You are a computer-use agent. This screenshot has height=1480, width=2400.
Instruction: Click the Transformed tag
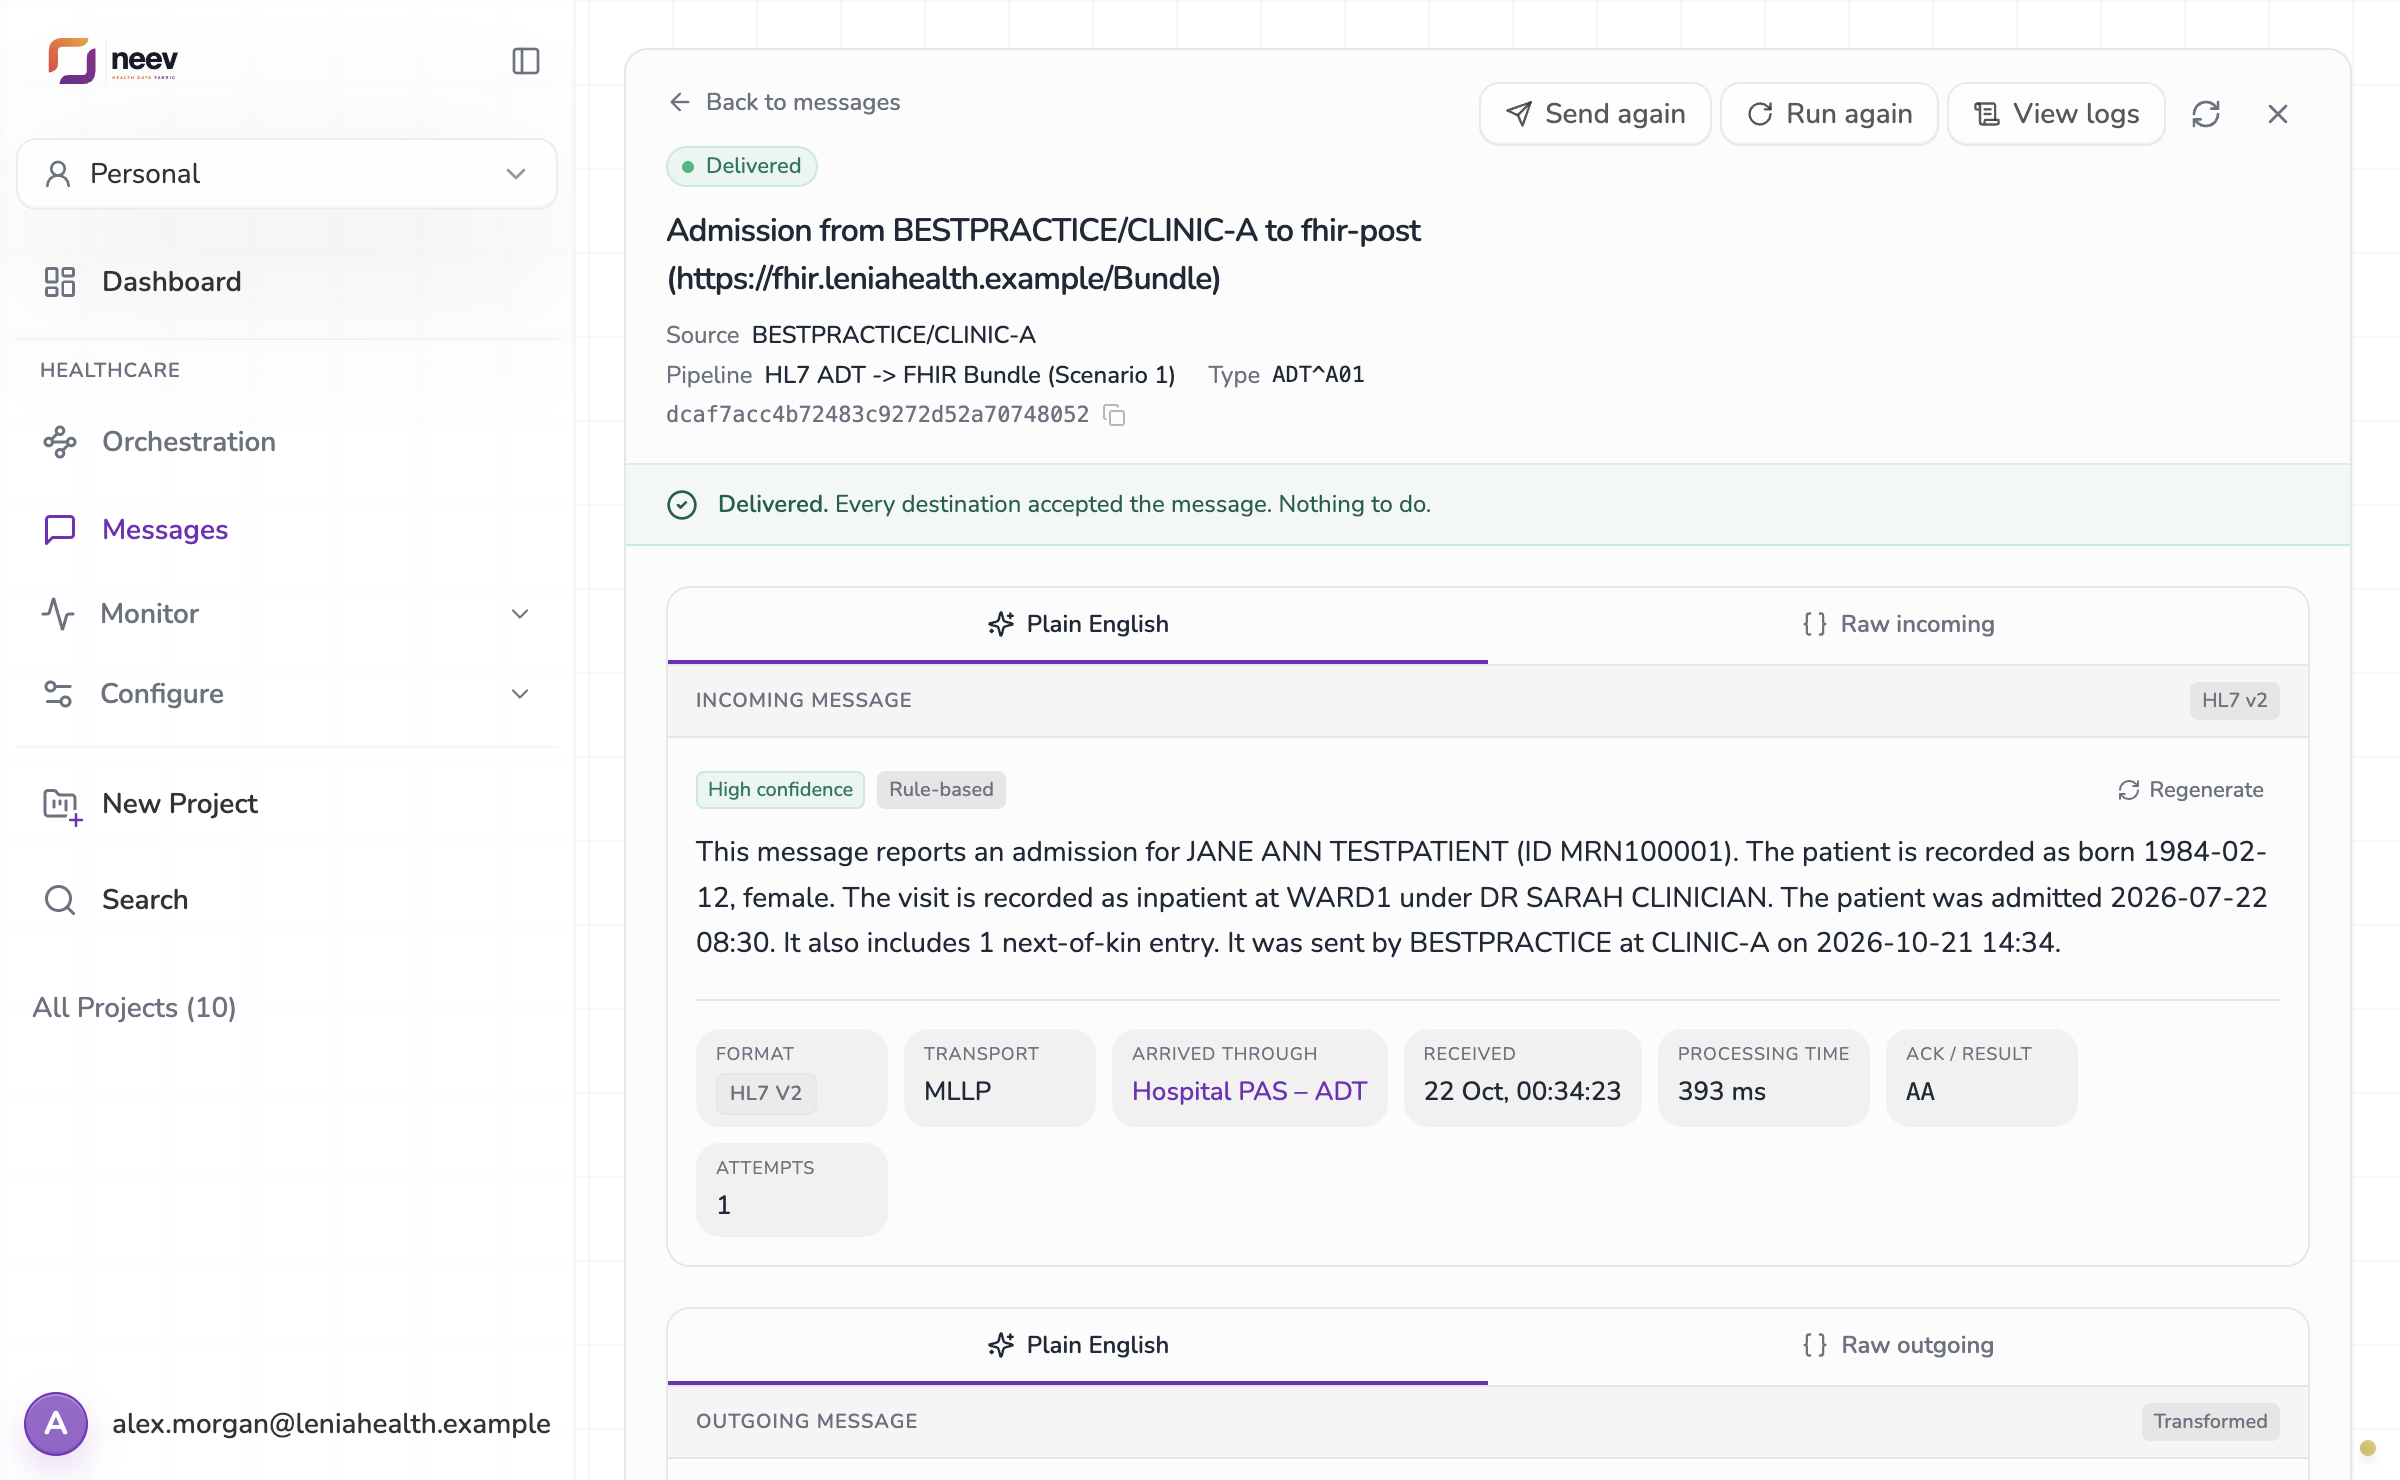(x=2210, y=1422)
